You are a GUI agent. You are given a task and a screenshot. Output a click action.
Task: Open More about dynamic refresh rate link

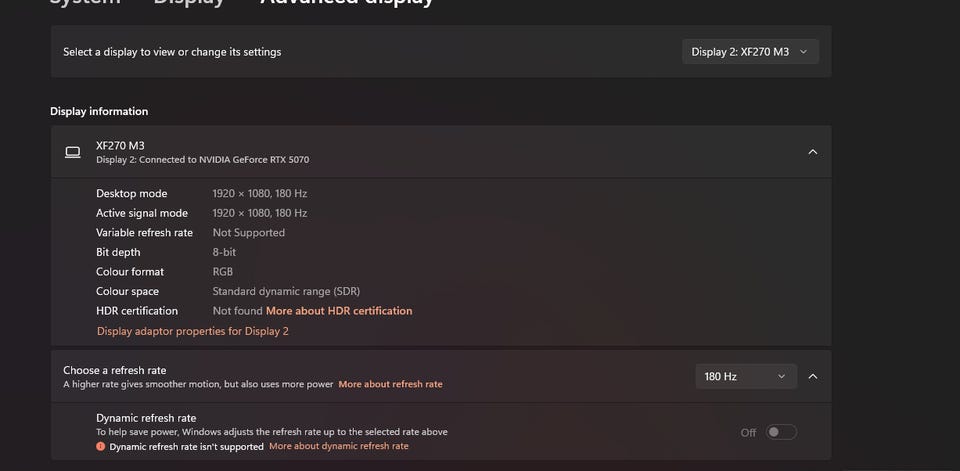tap(338, 446)
